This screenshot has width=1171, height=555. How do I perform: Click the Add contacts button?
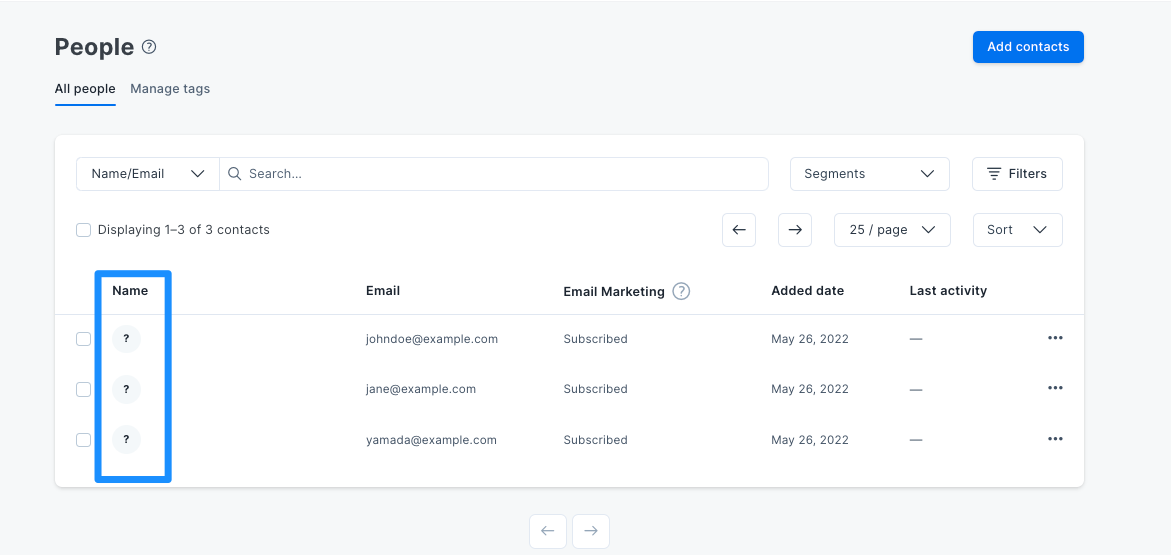coord(1028,47)
